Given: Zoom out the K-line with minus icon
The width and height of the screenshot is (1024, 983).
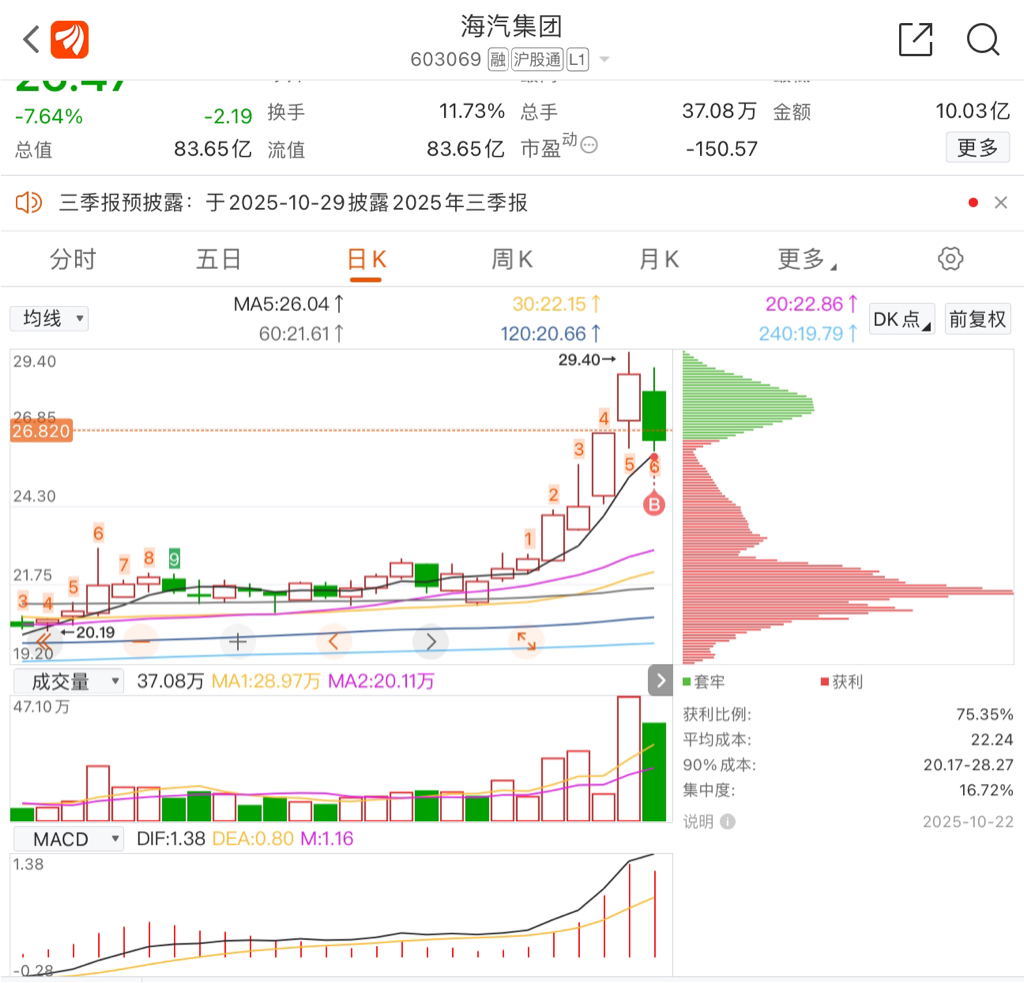Looking at the screenshot, I should click(x=141, y=642).
